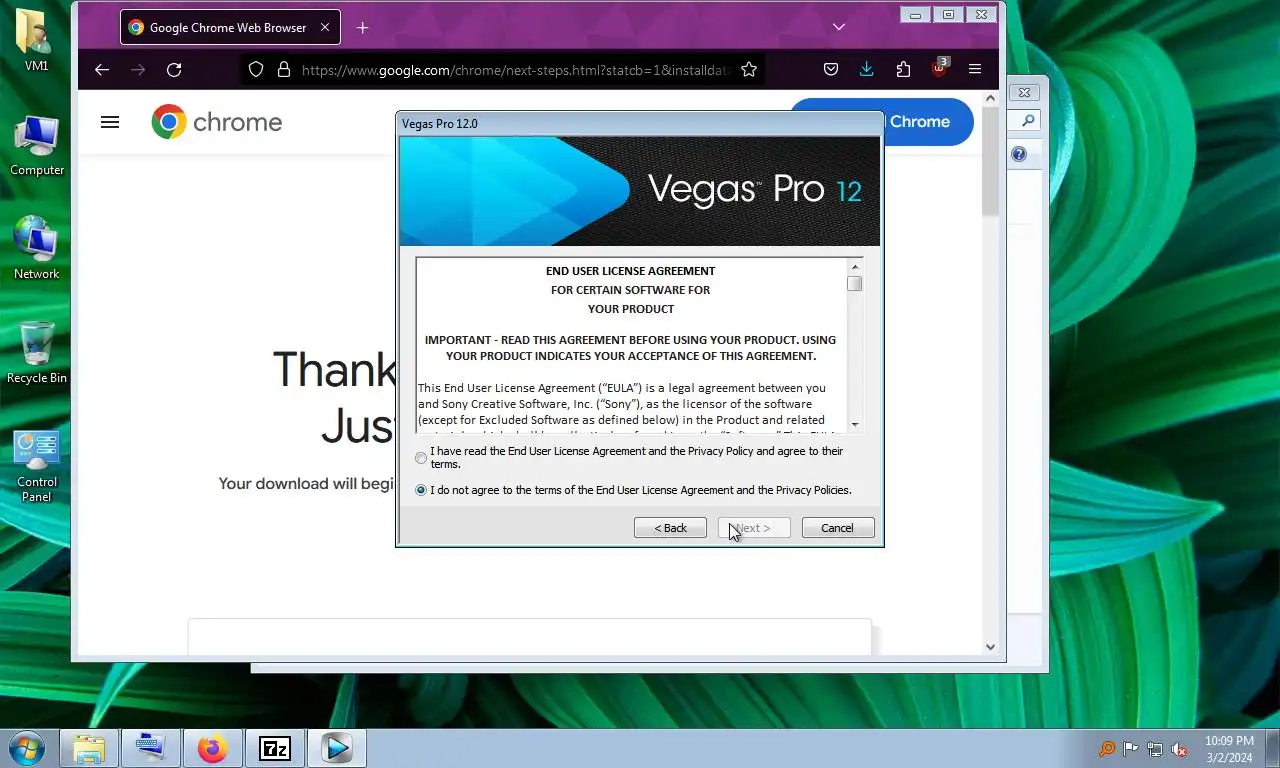Image resolution: width=1280 pixels, height=768 pixels.
Task: Open the Pocket save icon
Action: [831, 69]
